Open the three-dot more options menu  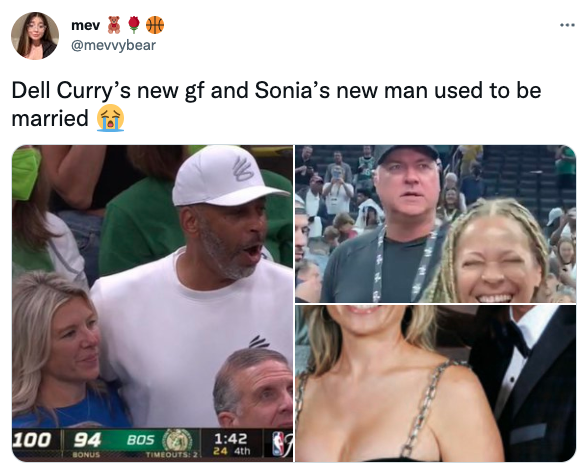click(x=567, y=25)
